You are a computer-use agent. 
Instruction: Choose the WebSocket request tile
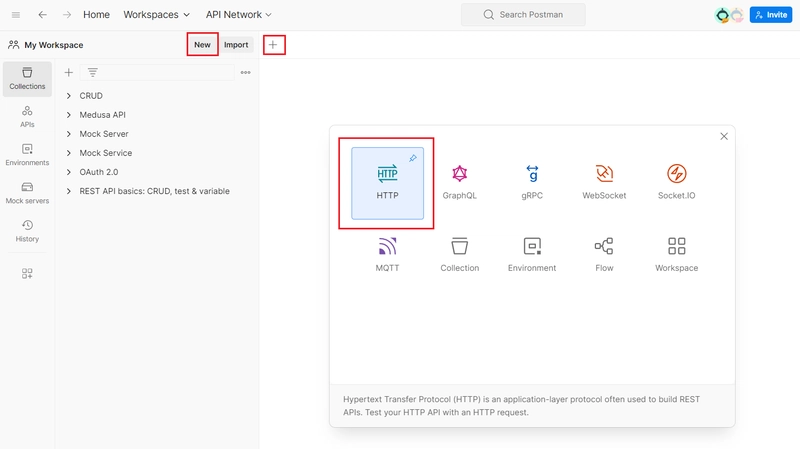604,182
